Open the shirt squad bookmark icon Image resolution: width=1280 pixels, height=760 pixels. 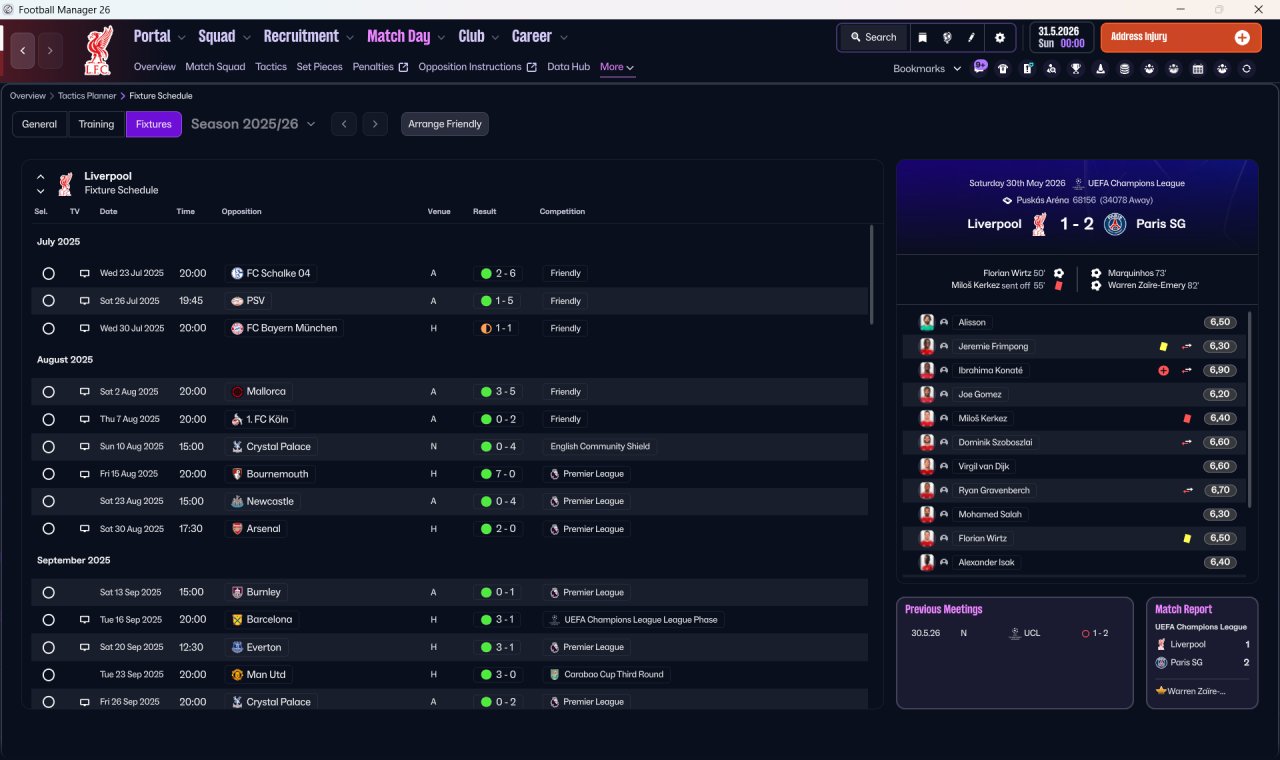(x=1003, y=69)
